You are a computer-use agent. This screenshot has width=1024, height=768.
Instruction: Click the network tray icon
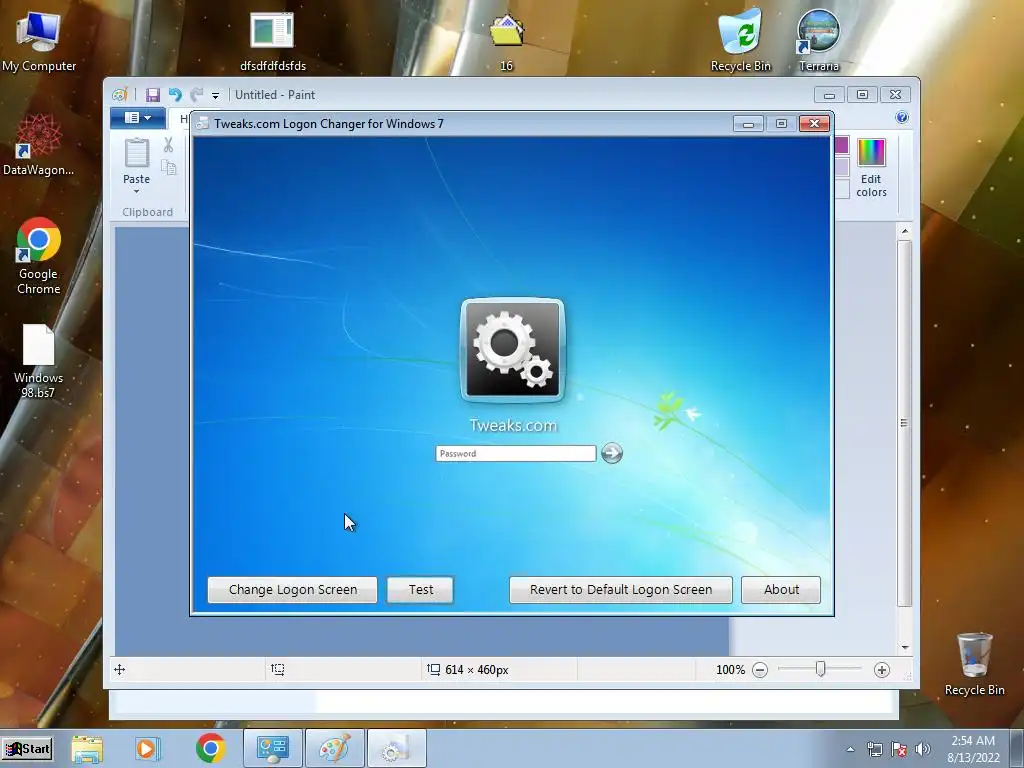click(874, 749)
